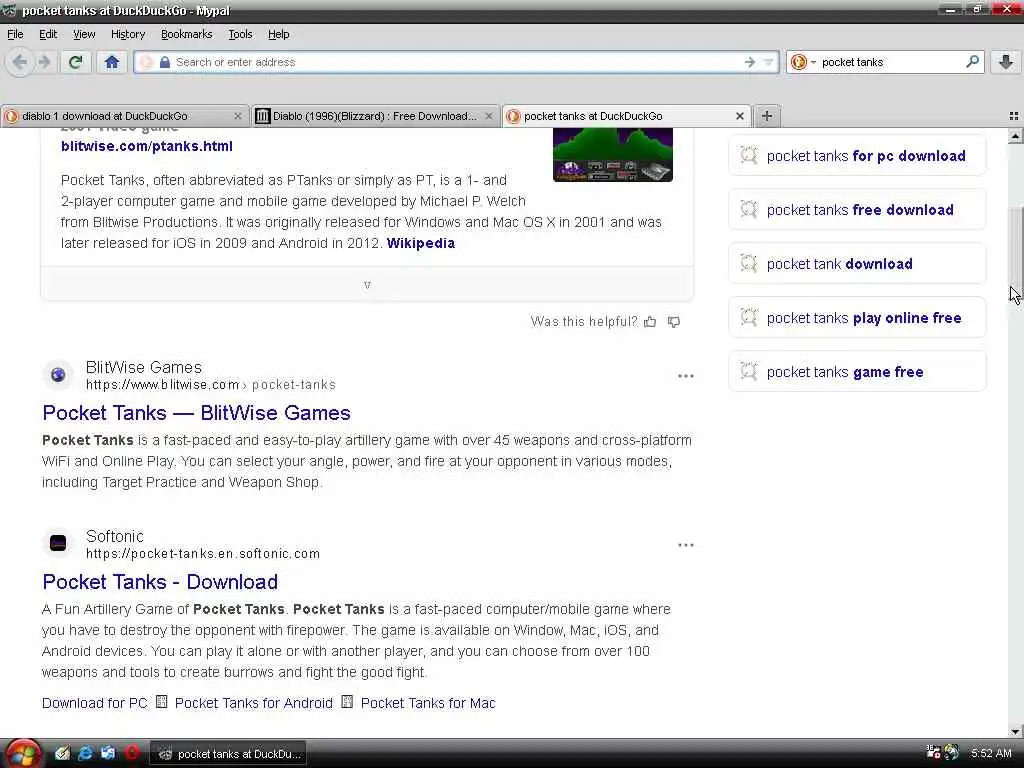This screenshot has height=768, width=1024.
Task: Open Pocket Tanks for Mac sitelink
Action: click(x=428, y=703)
